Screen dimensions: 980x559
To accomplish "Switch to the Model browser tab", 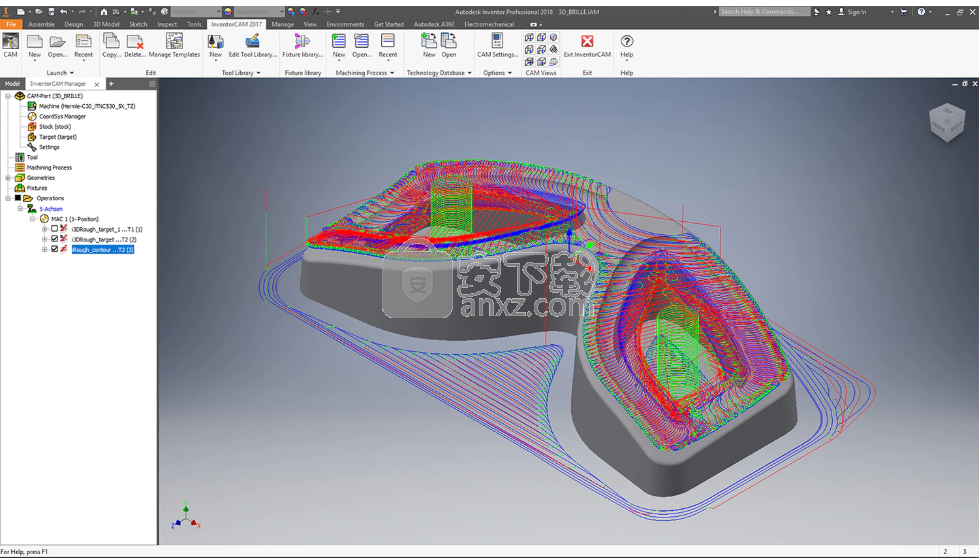I will [x=12, y=84].
